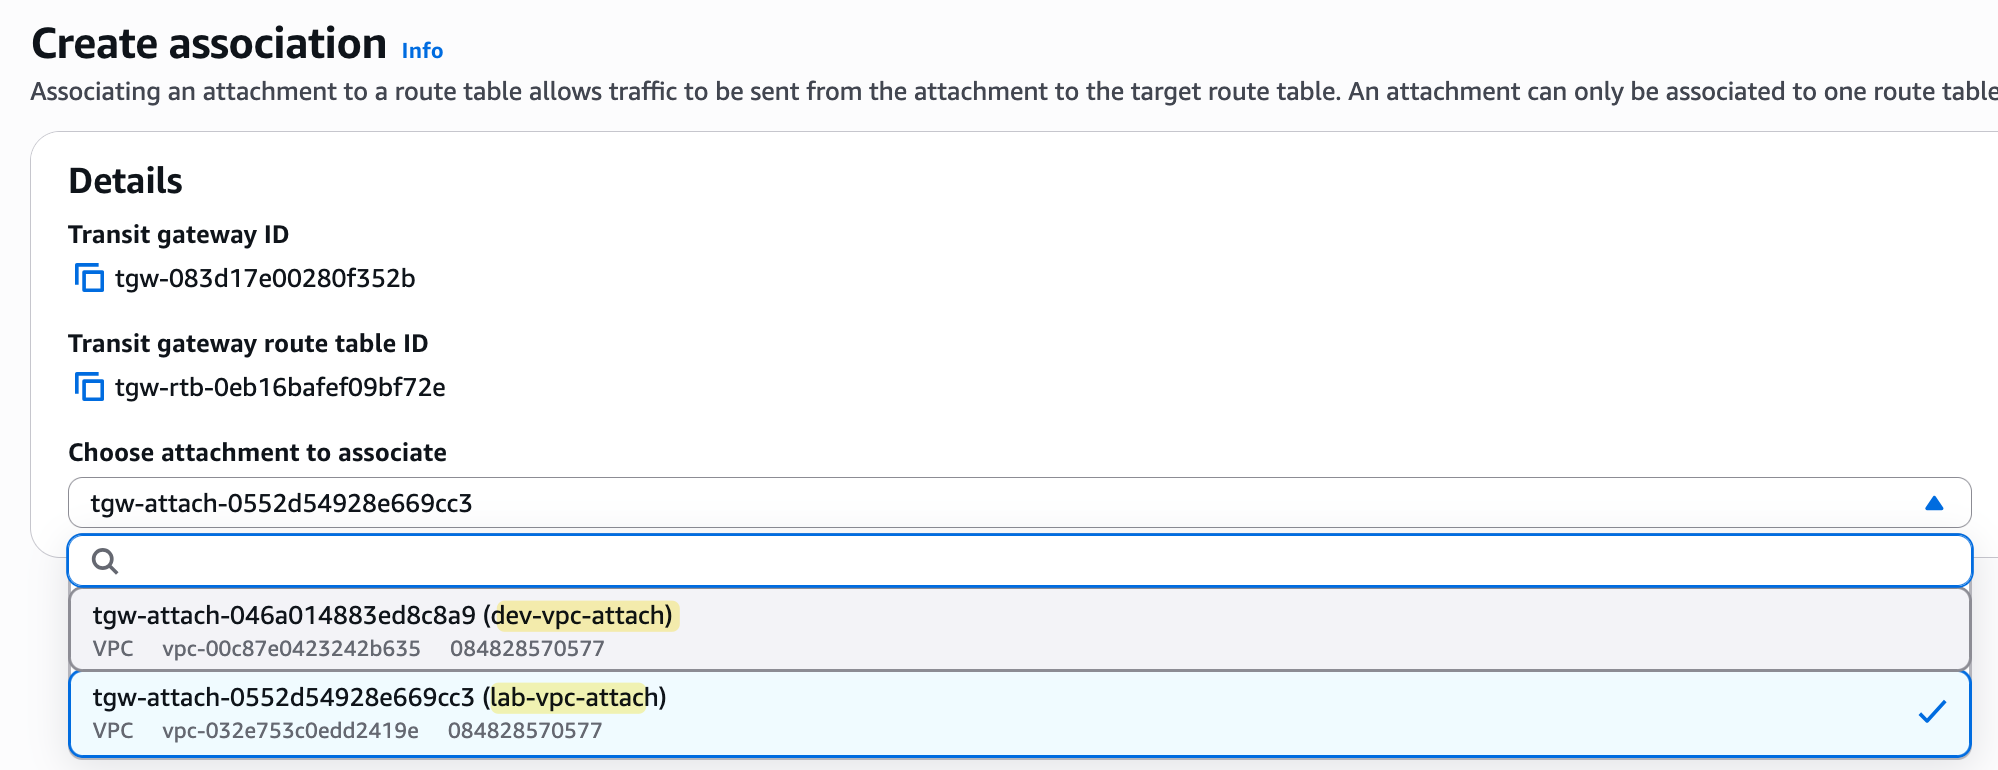
Task: Open the Info link beside Create association
Action: pos(422,50)
